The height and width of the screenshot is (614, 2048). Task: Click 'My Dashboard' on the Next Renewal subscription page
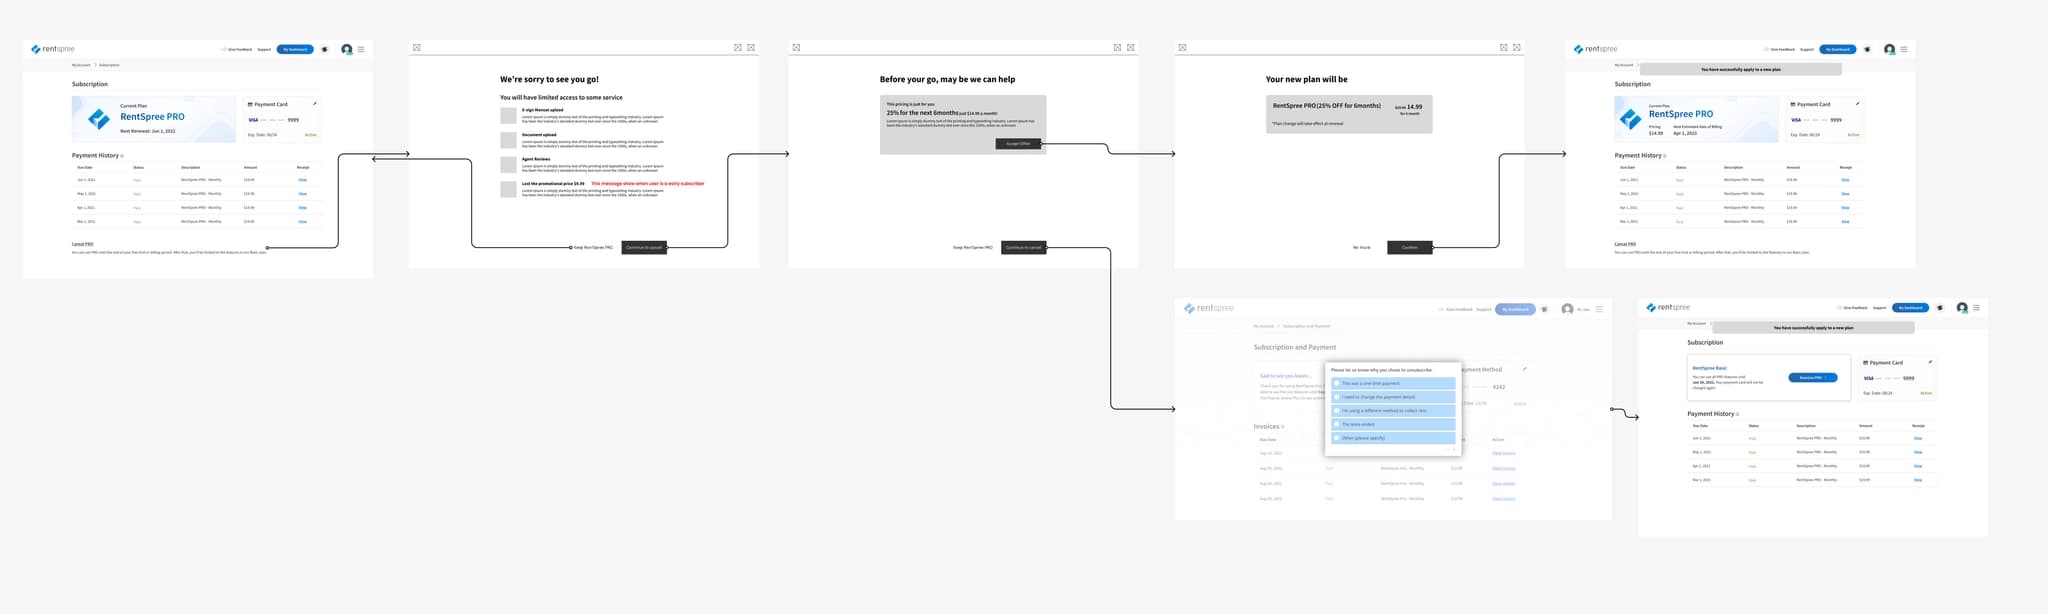[x=295, y=49]
